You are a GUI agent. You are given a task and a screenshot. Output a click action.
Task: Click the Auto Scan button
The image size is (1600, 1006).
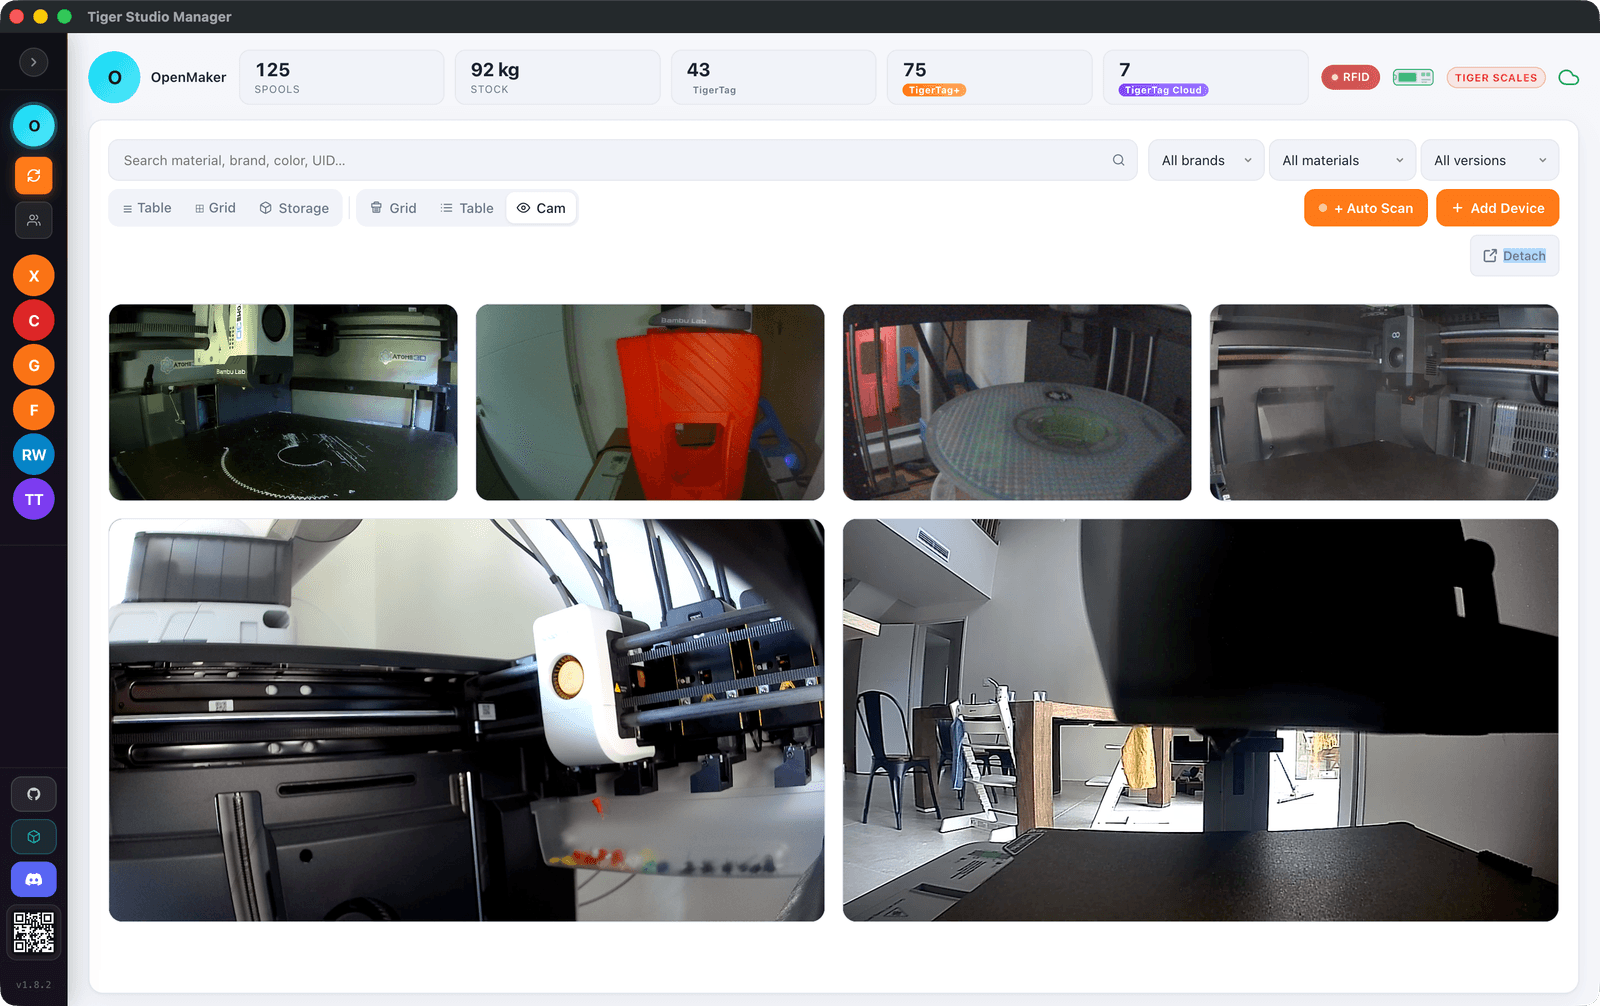(1365, 208)
